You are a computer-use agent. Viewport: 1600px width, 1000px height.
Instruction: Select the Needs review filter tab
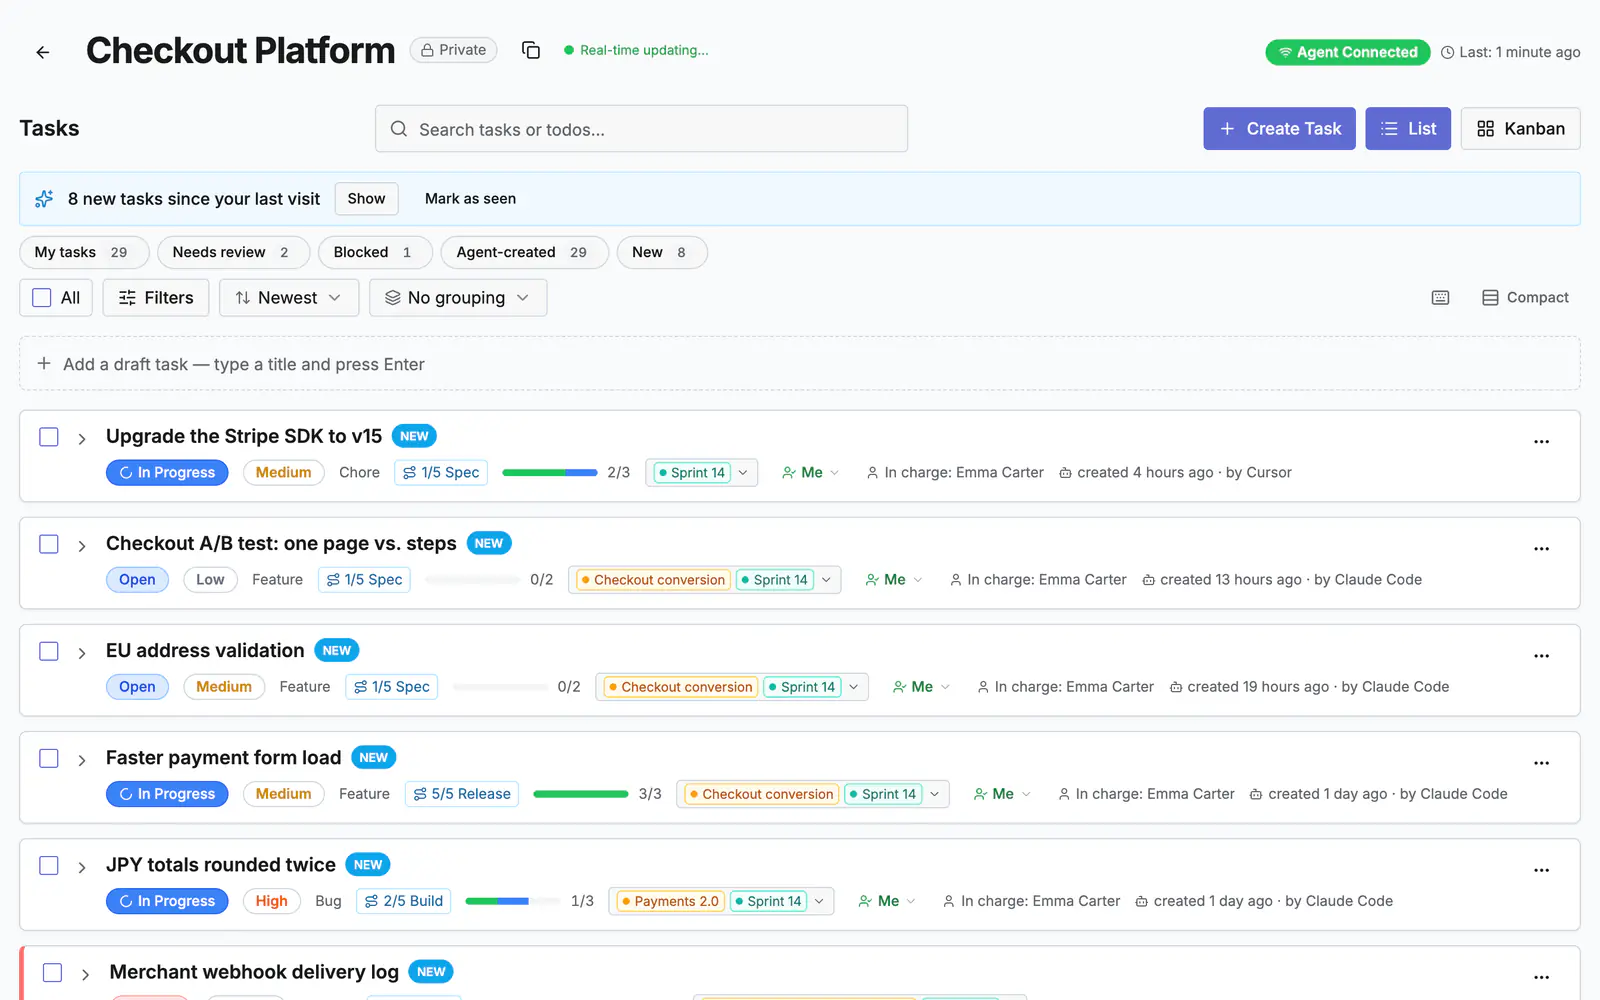click(233, 252)
